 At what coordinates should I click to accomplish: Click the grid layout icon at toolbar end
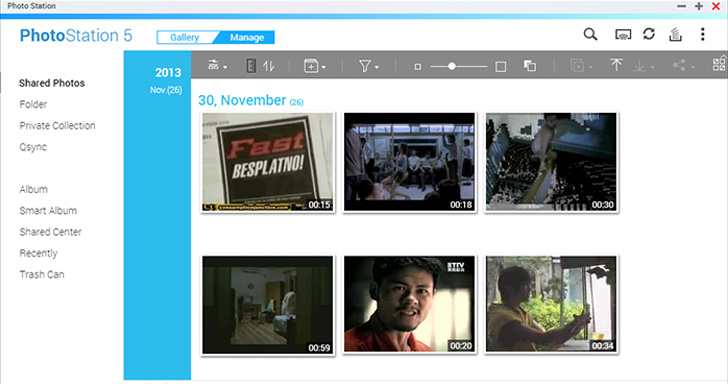[719, 64]
